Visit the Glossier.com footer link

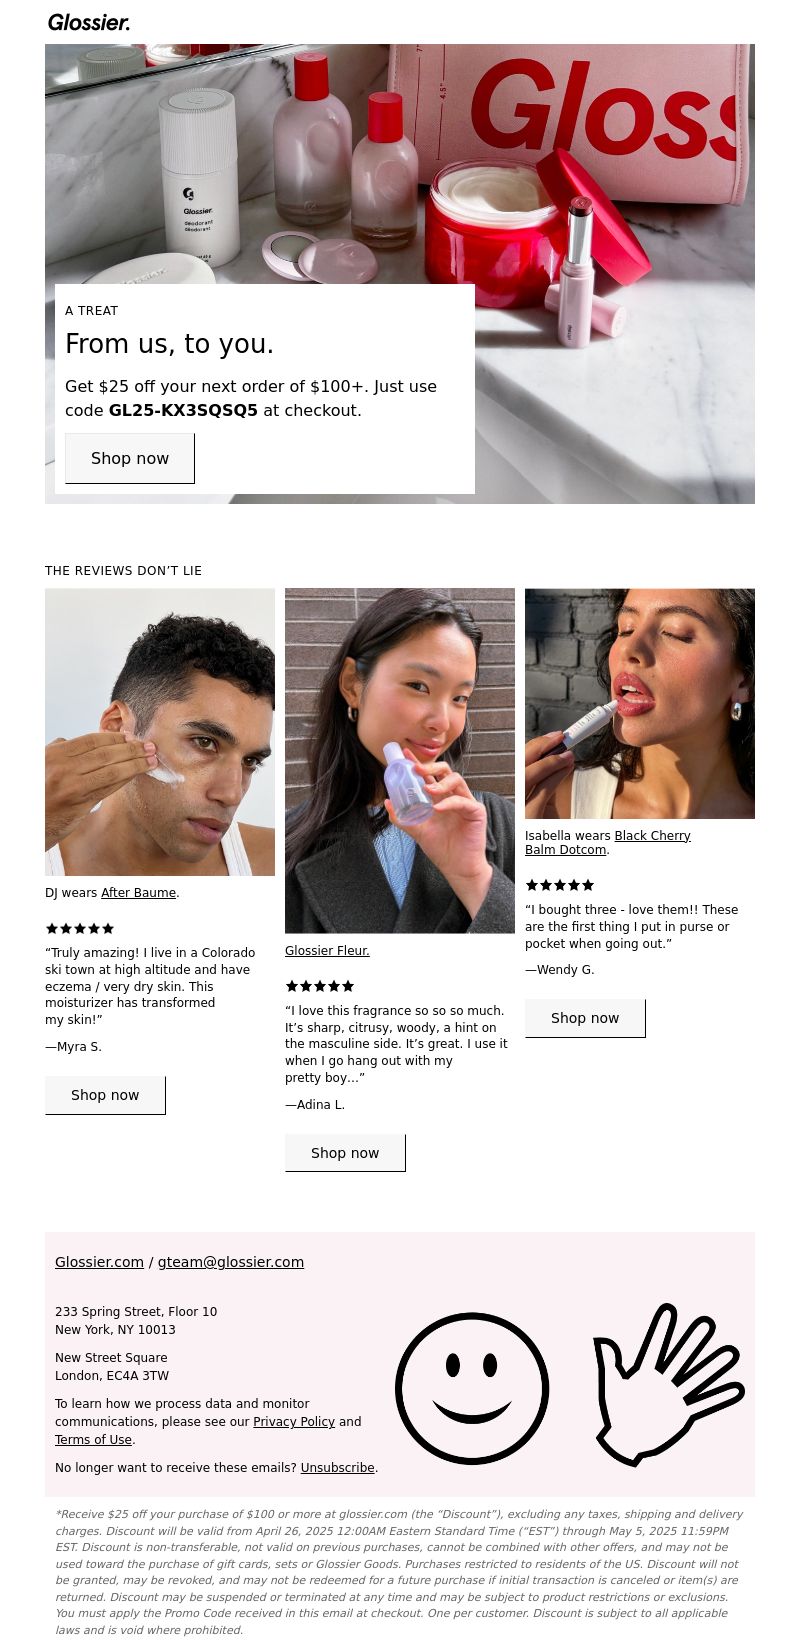[99, 1262]
